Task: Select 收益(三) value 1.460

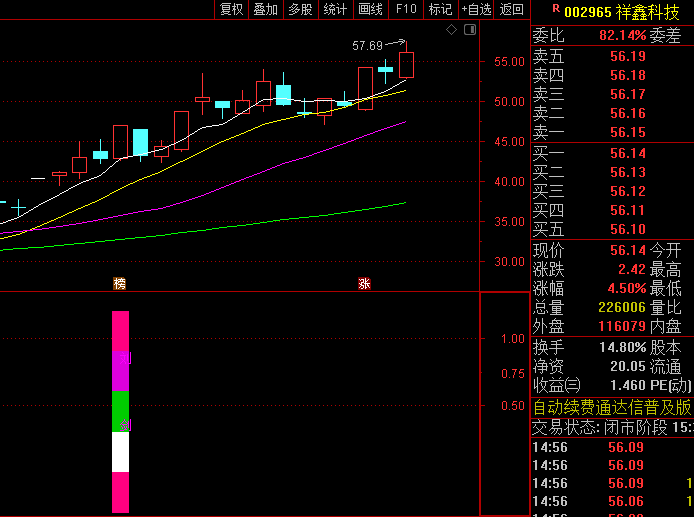Action: pos(628,385)
